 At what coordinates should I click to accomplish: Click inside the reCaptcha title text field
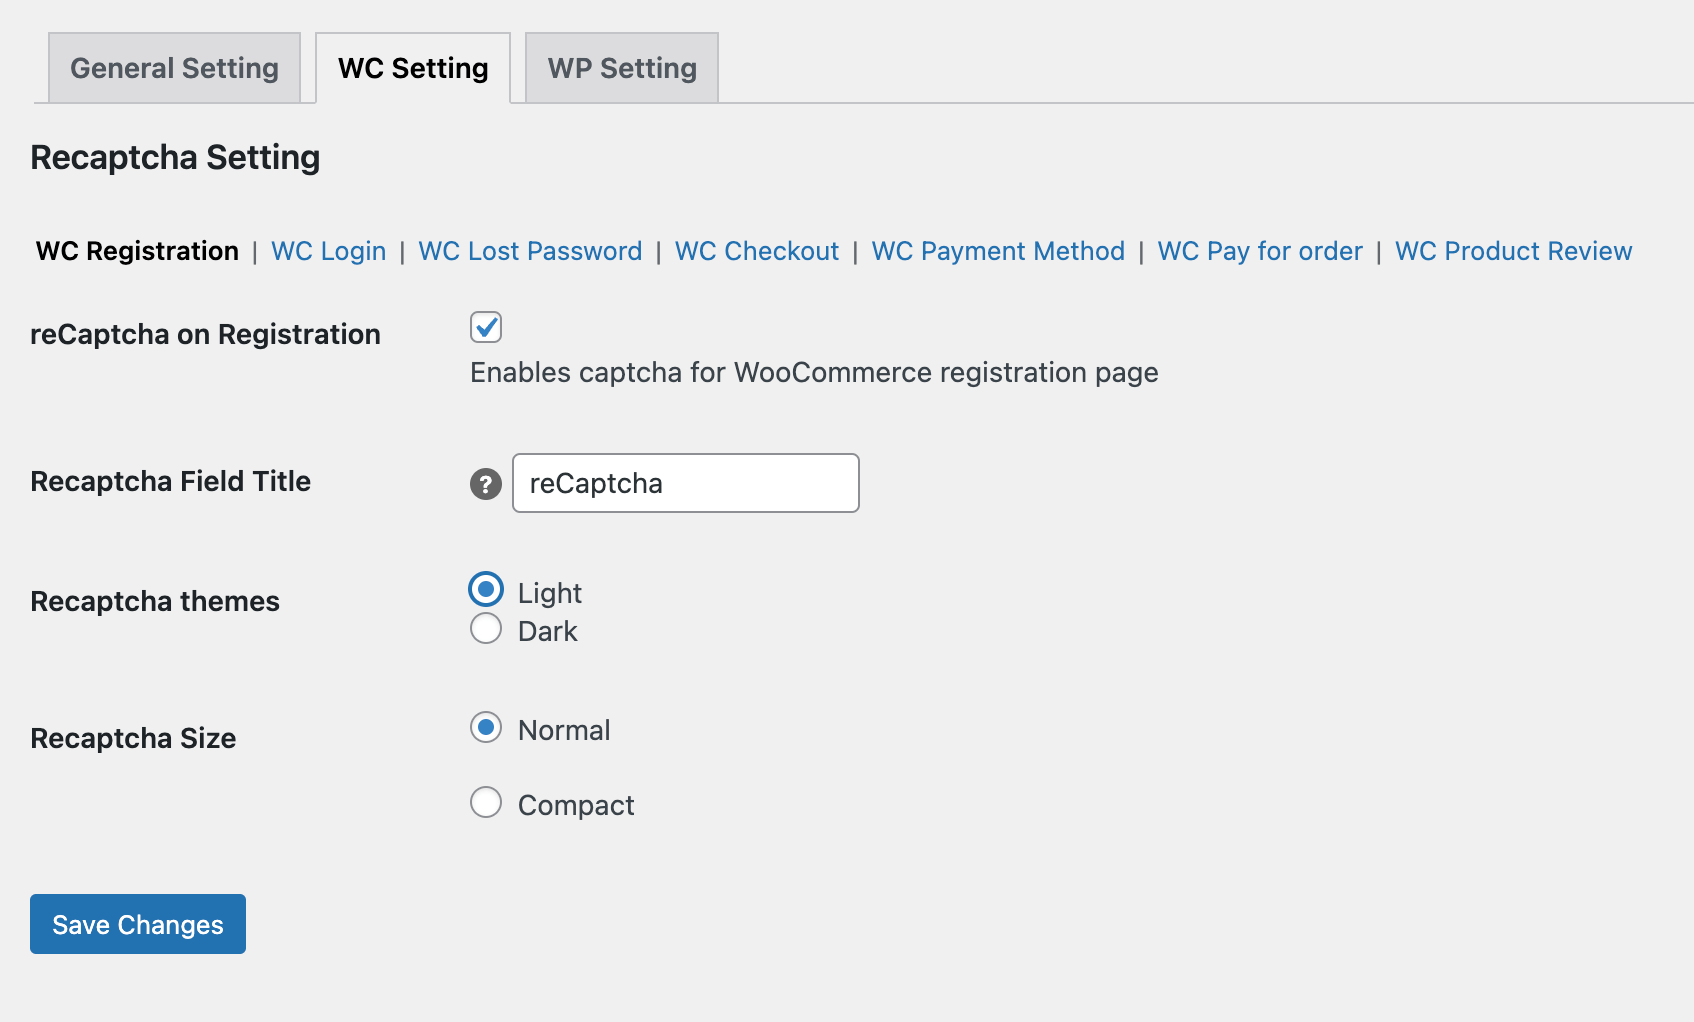pos(684,483)
